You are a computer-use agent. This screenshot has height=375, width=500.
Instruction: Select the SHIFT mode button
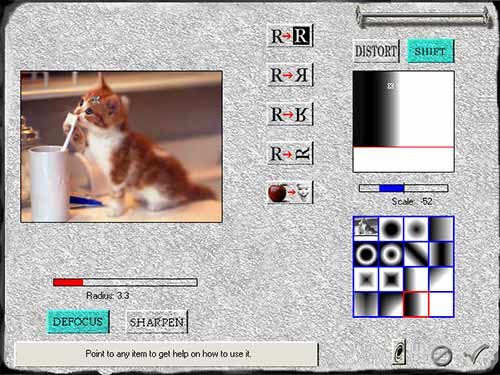pos(430,51)
